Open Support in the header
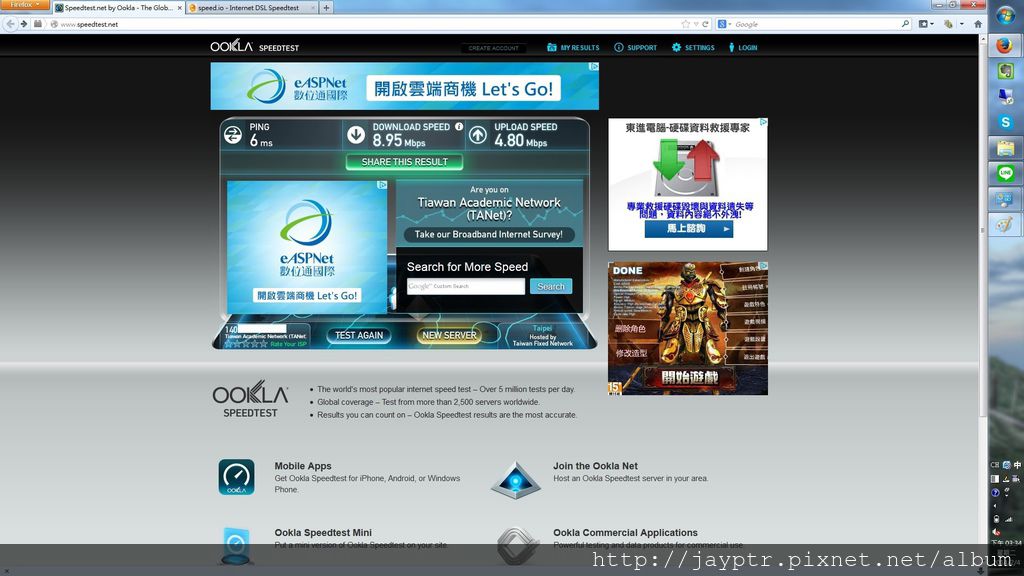Image resolution: width=1024 pixels, height=576 pixels. 635,48
